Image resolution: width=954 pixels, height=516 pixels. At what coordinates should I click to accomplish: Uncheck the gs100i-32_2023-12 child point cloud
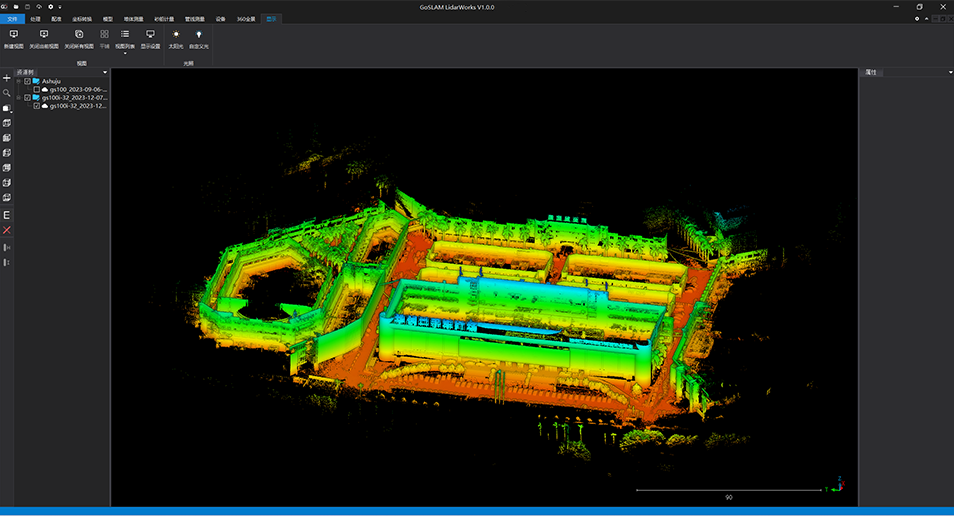tap(37, 106)
